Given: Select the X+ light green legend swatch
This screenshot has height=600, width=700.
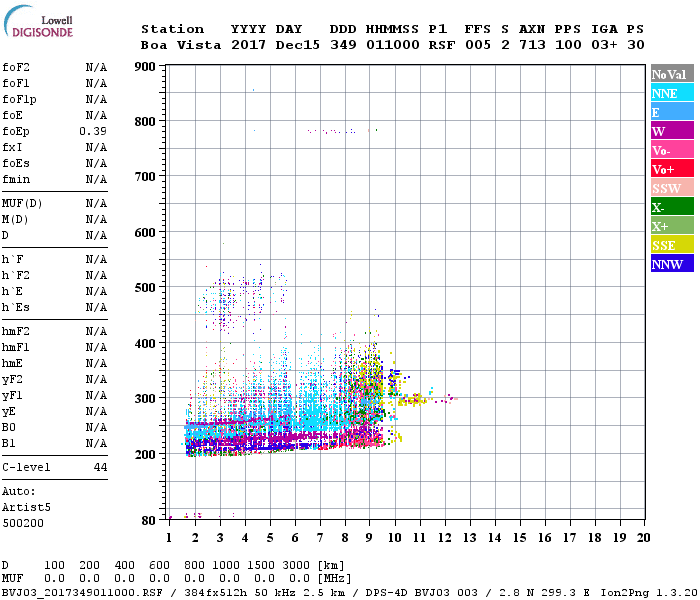Looking at the screenshot, I should coord(672,225).
